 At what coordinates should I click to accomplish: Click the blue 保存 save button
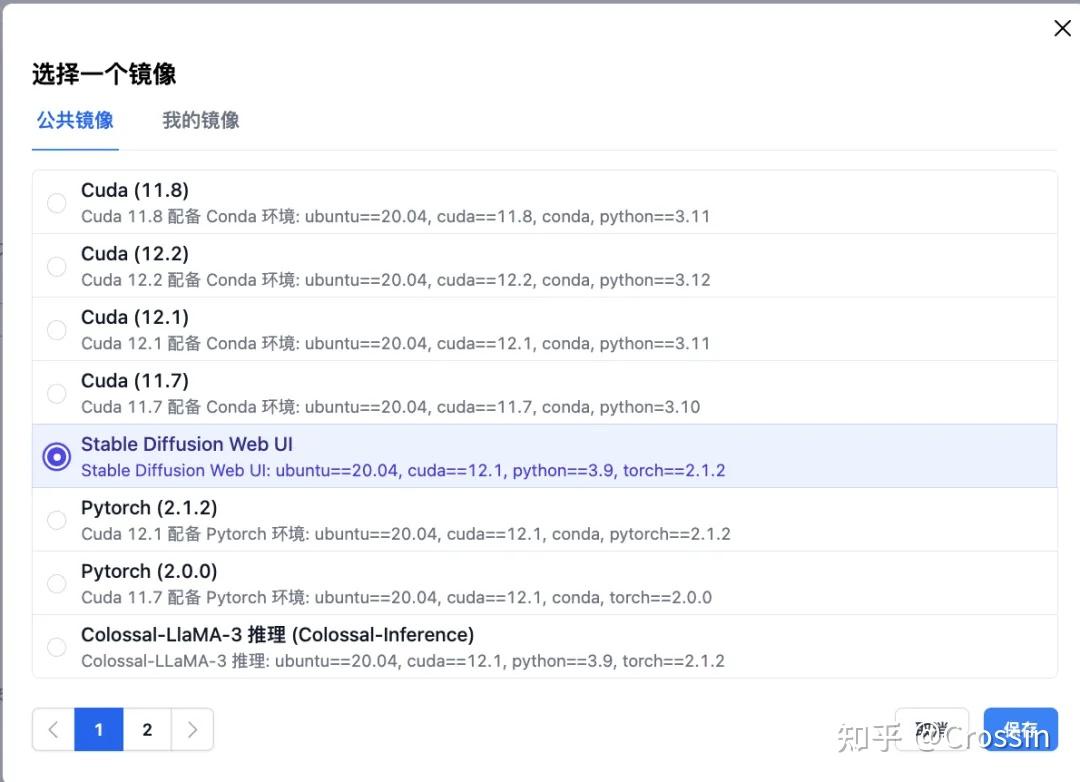pyautogui.click(x=1020, y=729)
